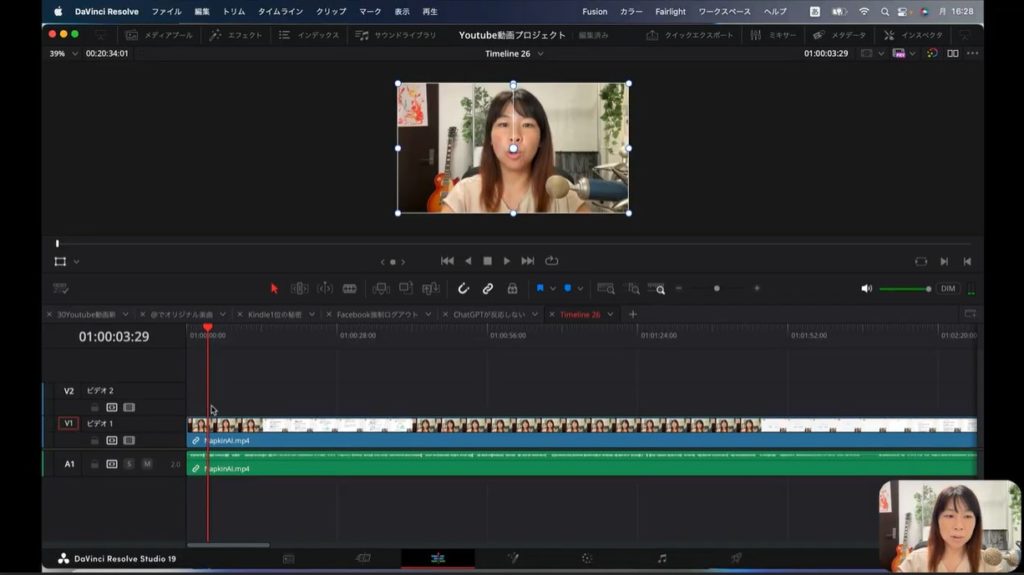Toggle the loop playback icon
1024x575 pixels.
pos(551,261)
